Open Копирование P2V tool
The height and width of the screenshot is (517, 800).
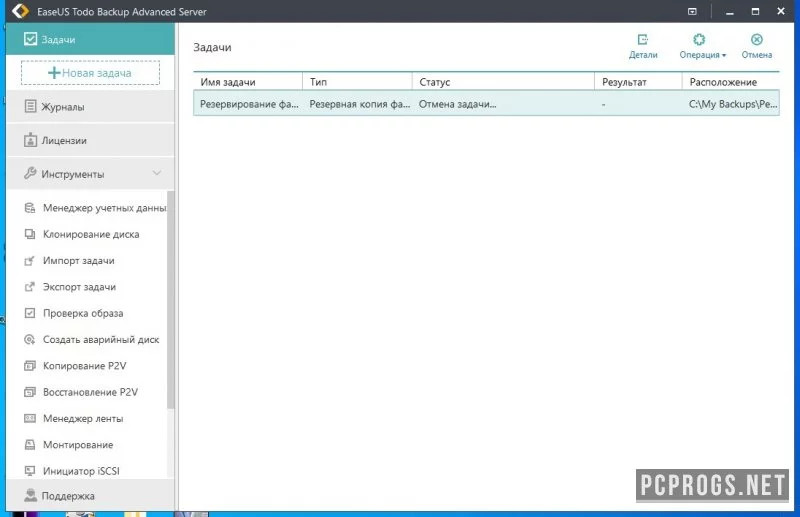[x=84, y=366]
